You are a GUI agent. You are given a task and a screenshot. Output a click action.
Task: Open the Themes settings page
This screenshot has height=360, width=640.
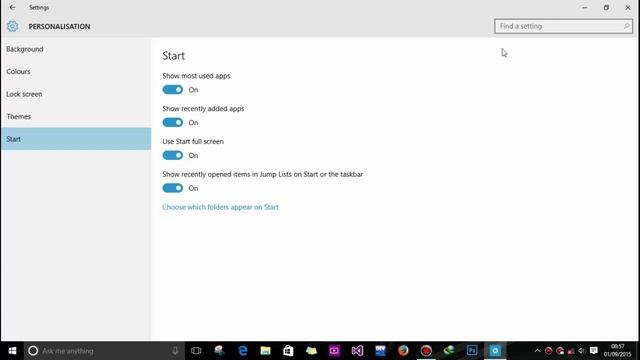[x=76, y=116]
